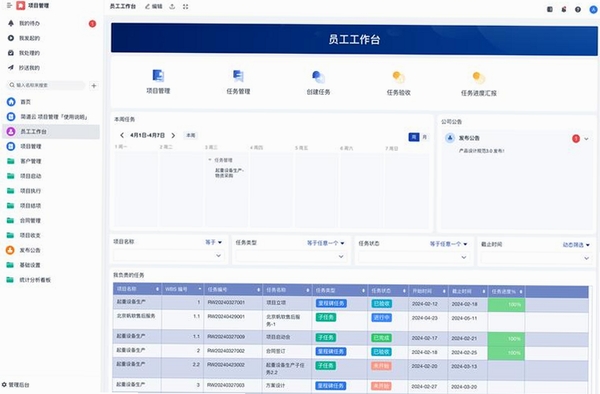This screenshot has width=600, height=394.
Task: Collapse the 任务管理 group on Wednesday
Action: (x=210, y=160)
